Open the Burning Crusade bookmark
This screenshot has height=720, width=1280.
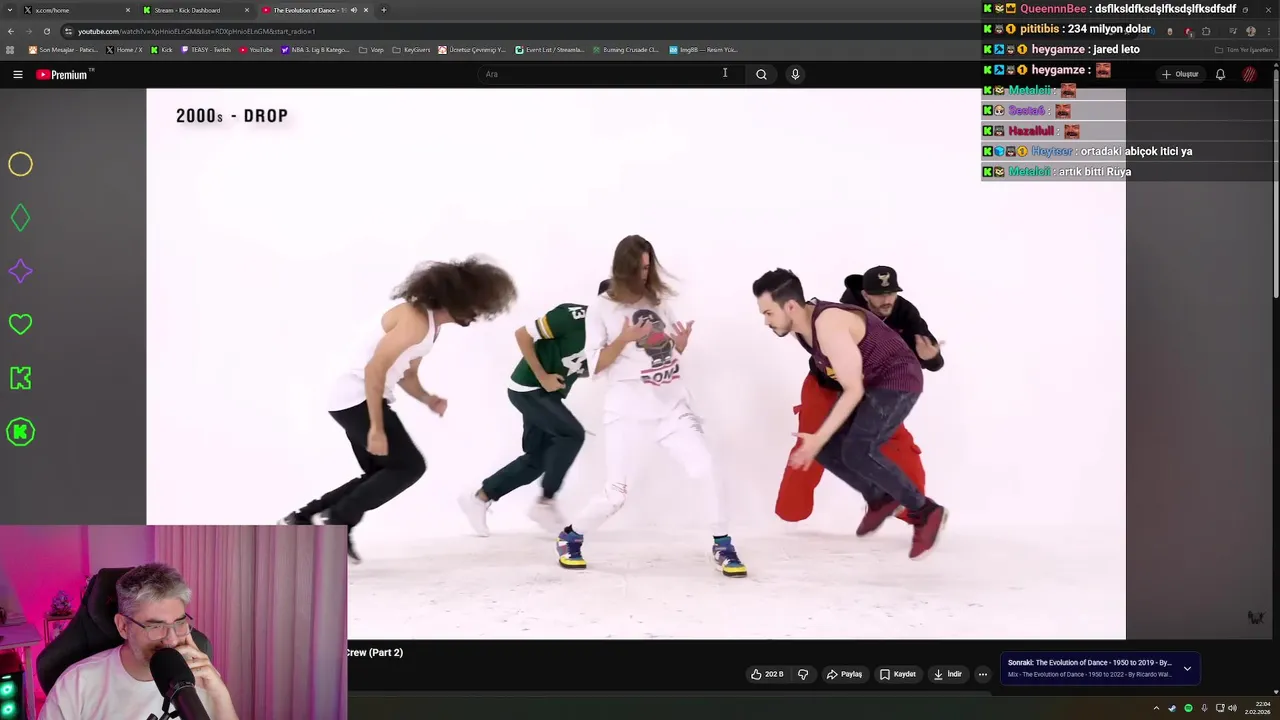coord(625,49)
